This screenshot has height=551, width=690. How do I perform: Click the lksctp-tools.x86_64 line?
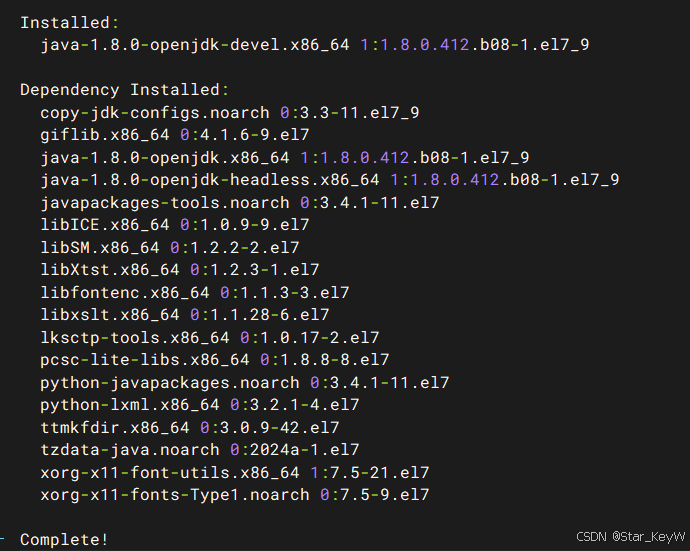click(x=209, y=338)
